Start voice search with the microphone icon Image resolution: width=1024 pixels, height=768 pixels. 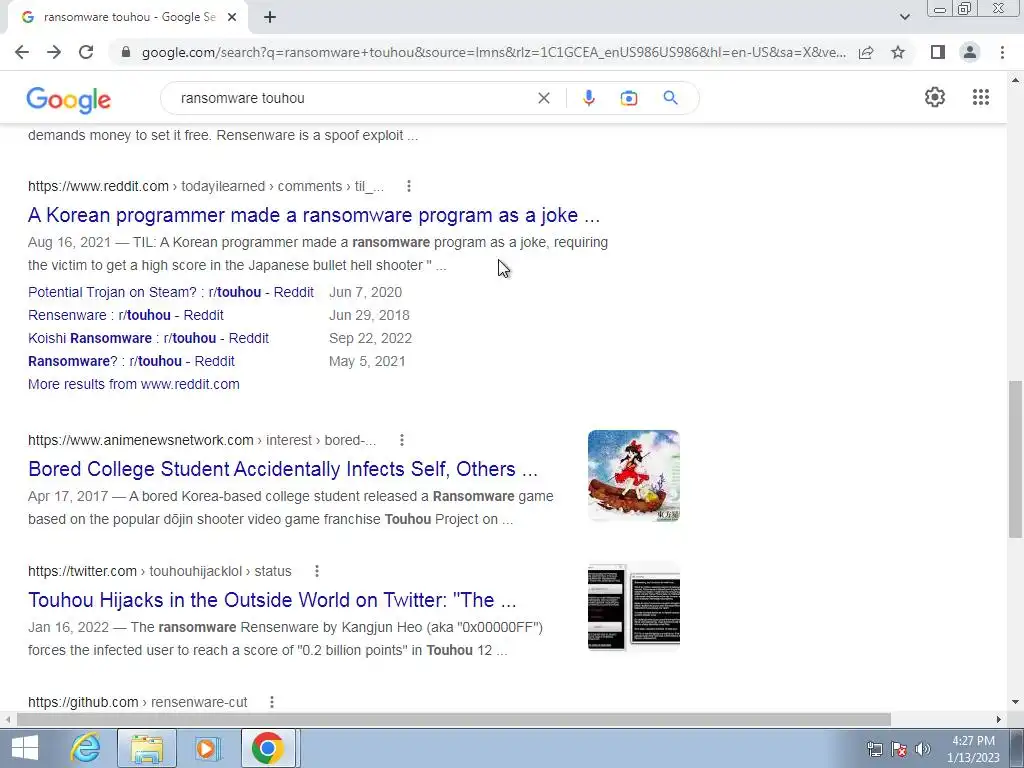click(588, 98)
